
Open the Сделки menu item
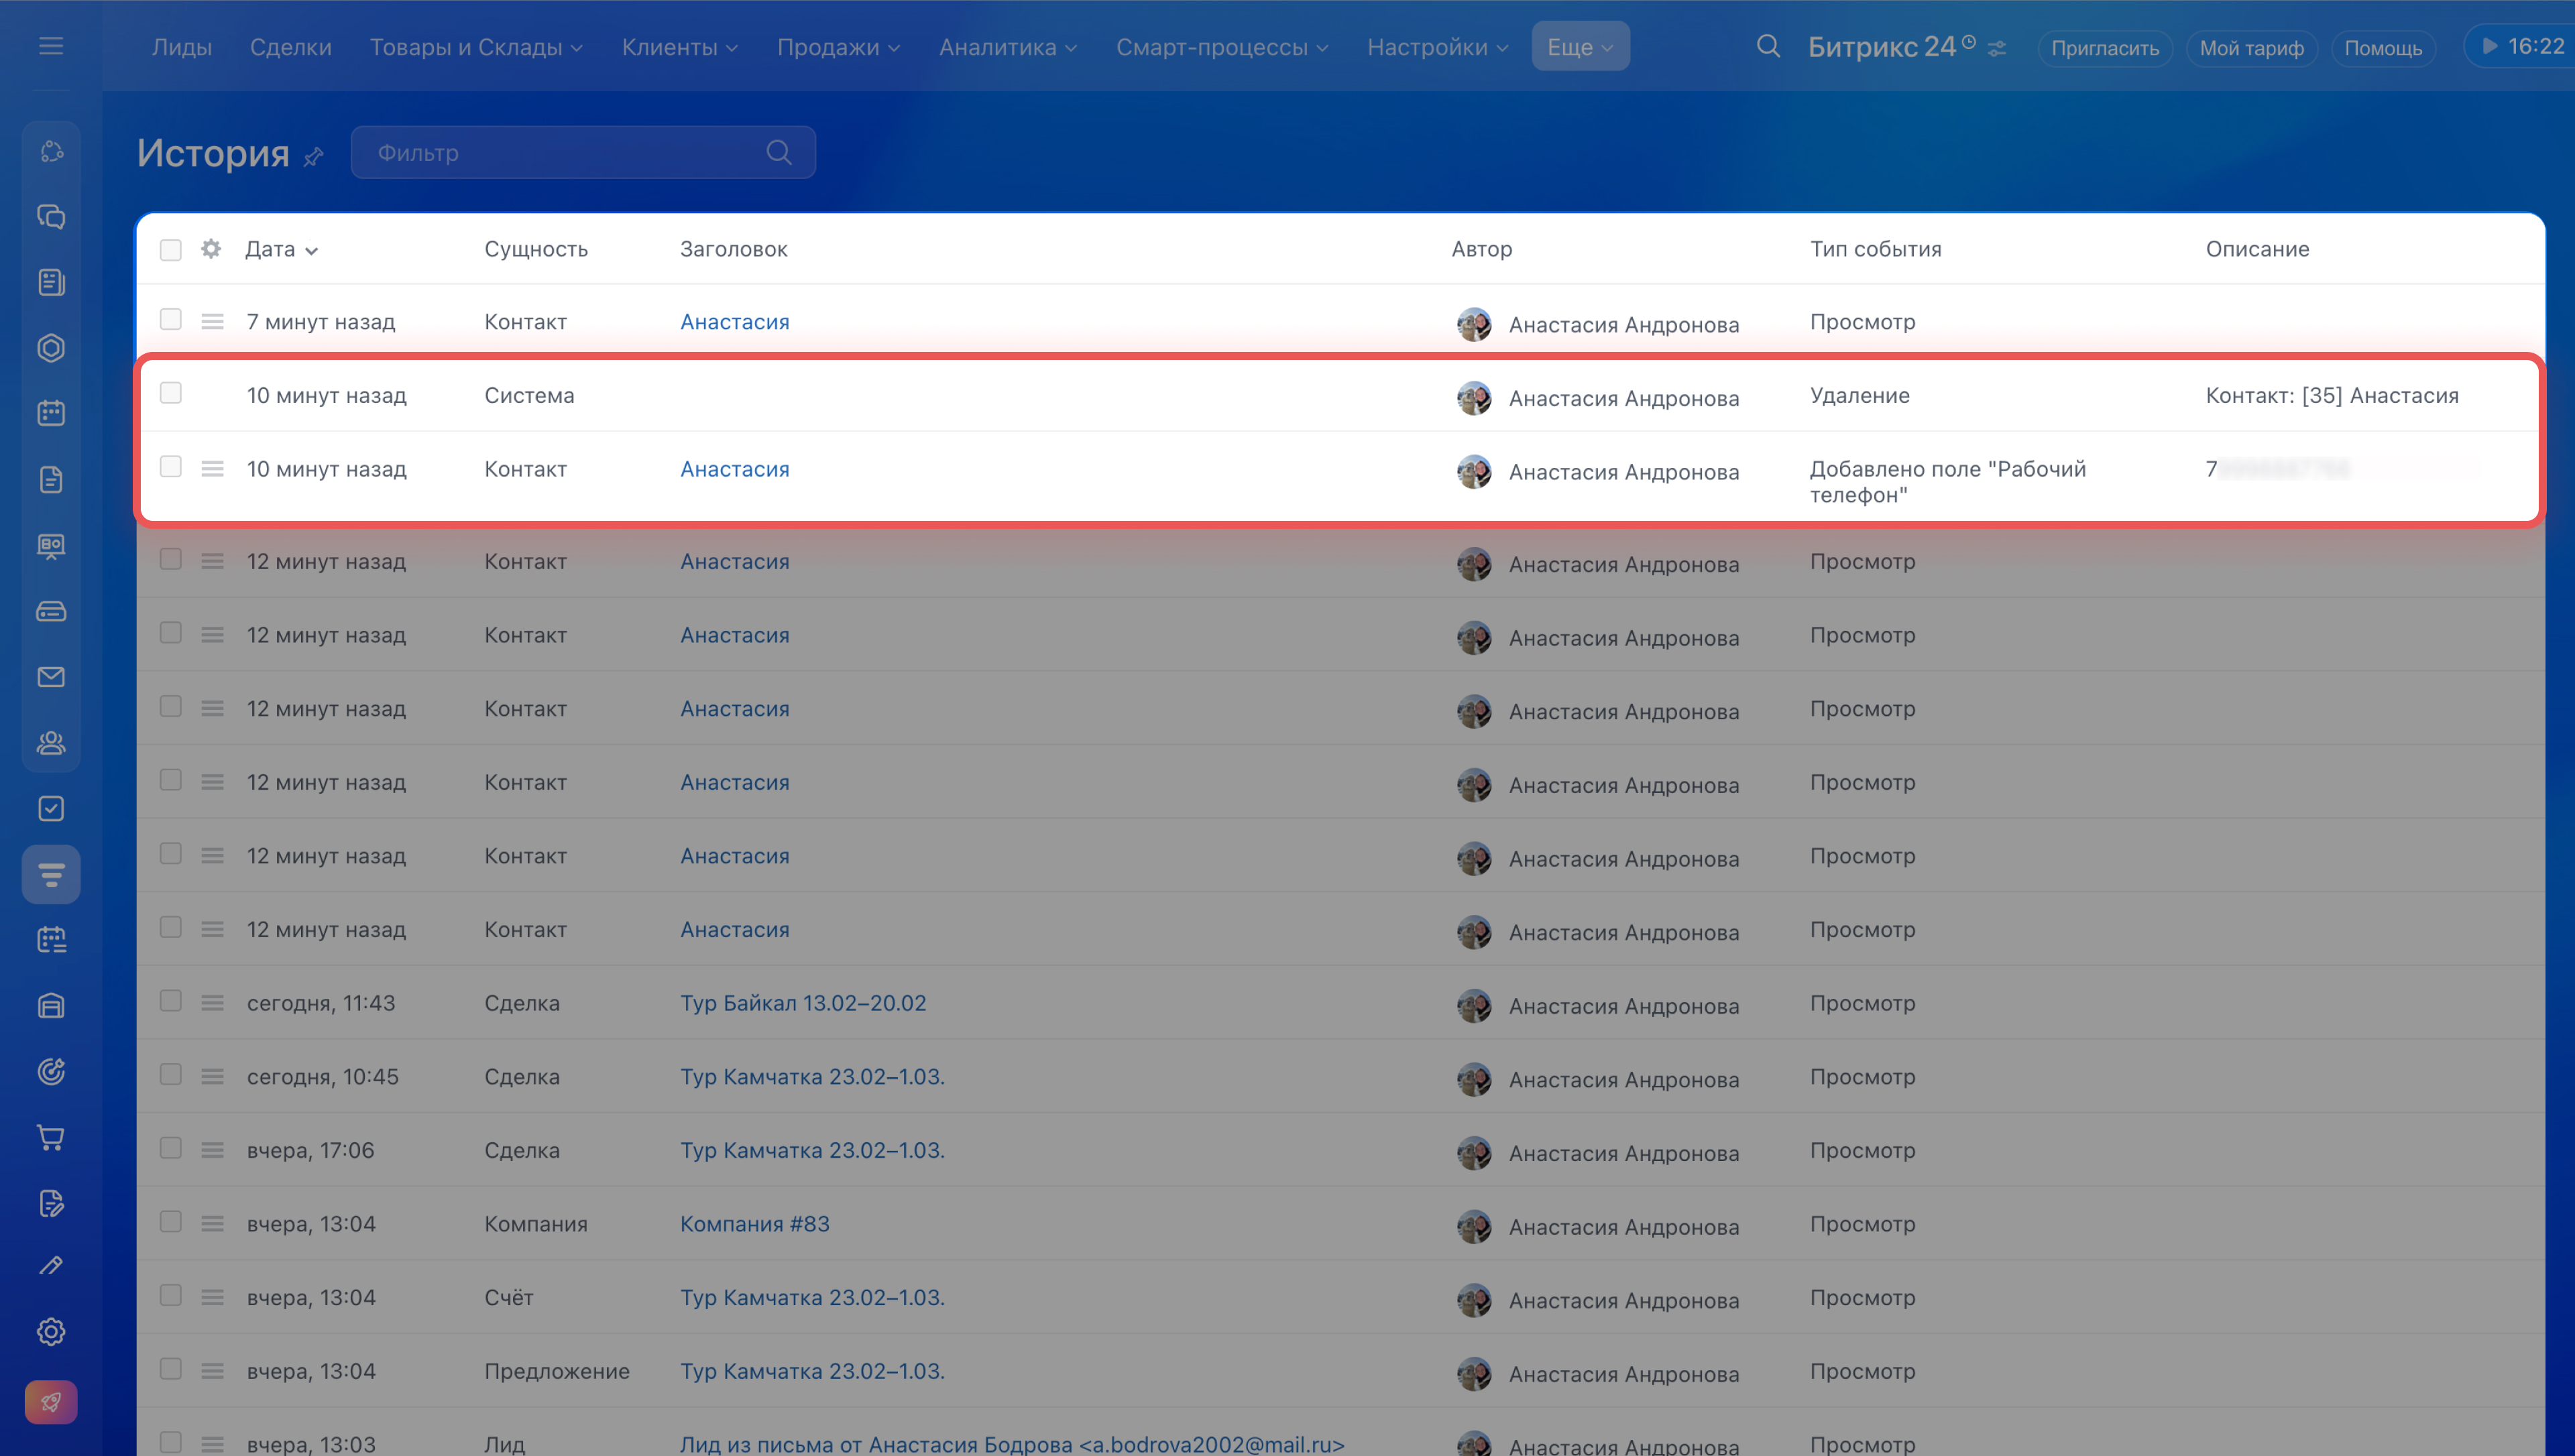tap(290, 47)
